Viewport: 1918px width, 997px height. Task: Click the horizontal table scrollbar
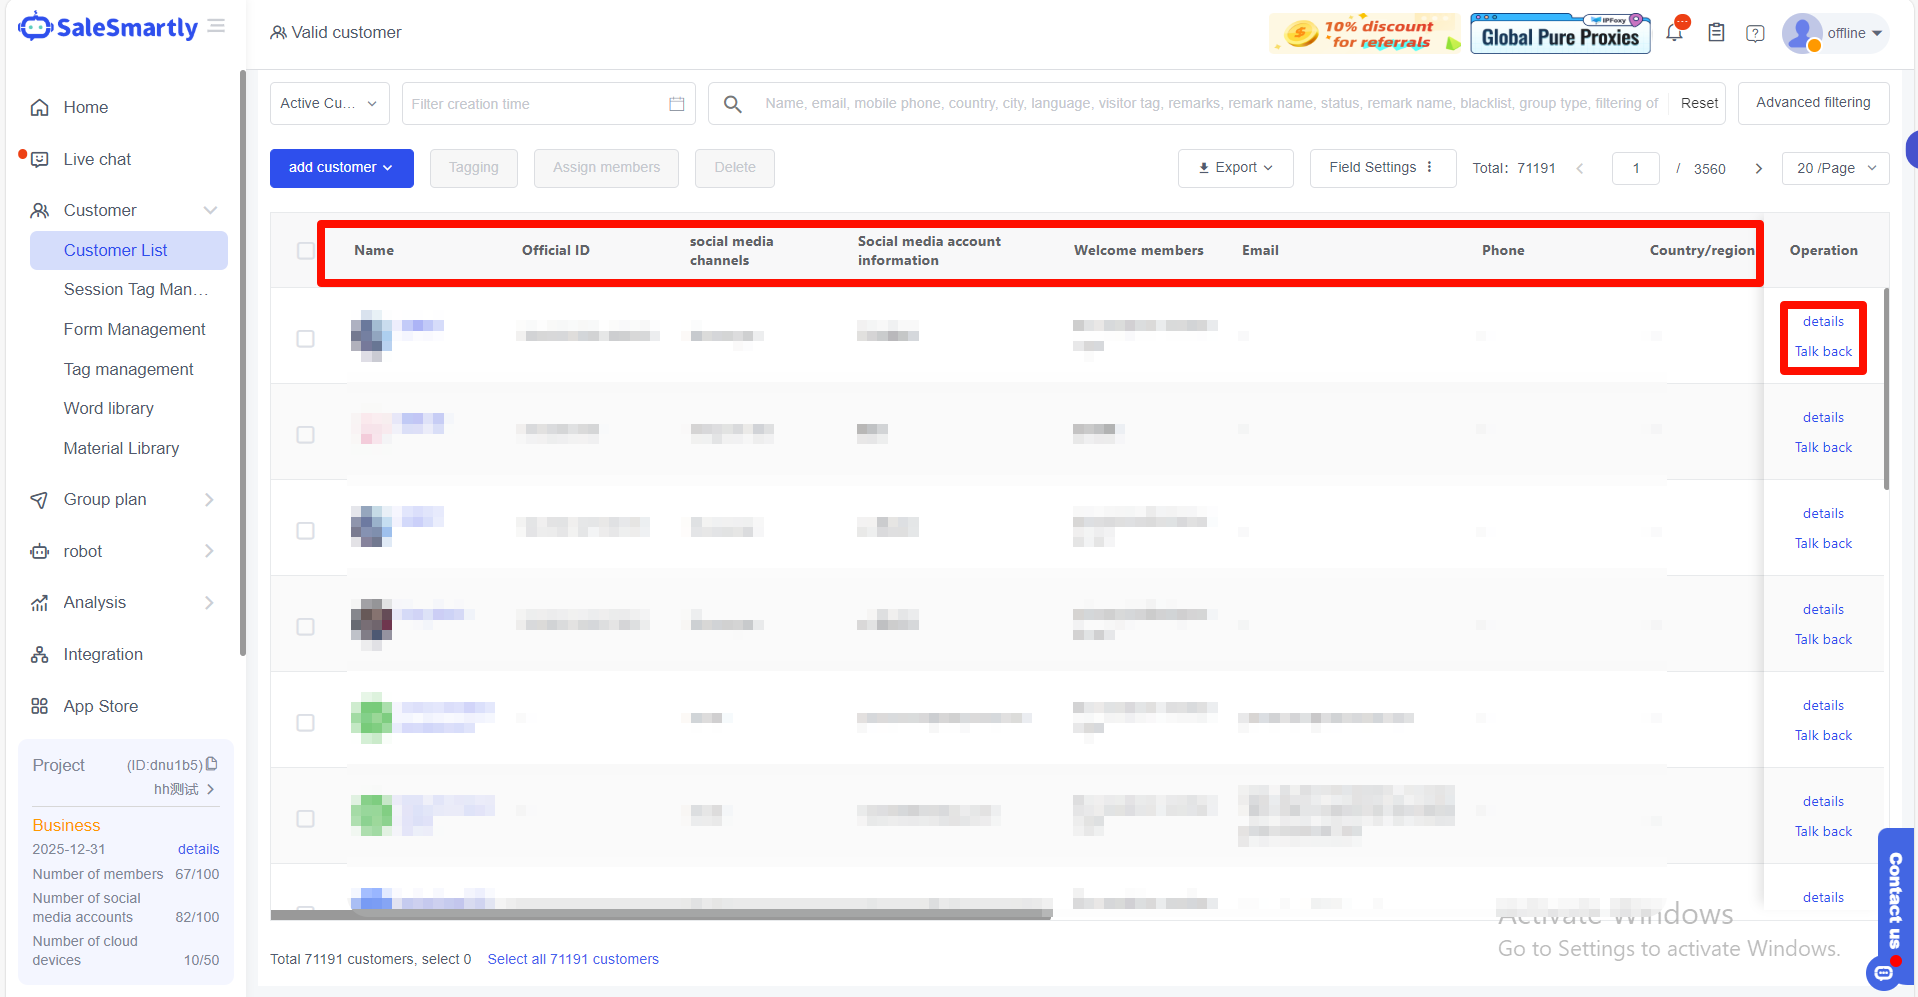(660, 913)
